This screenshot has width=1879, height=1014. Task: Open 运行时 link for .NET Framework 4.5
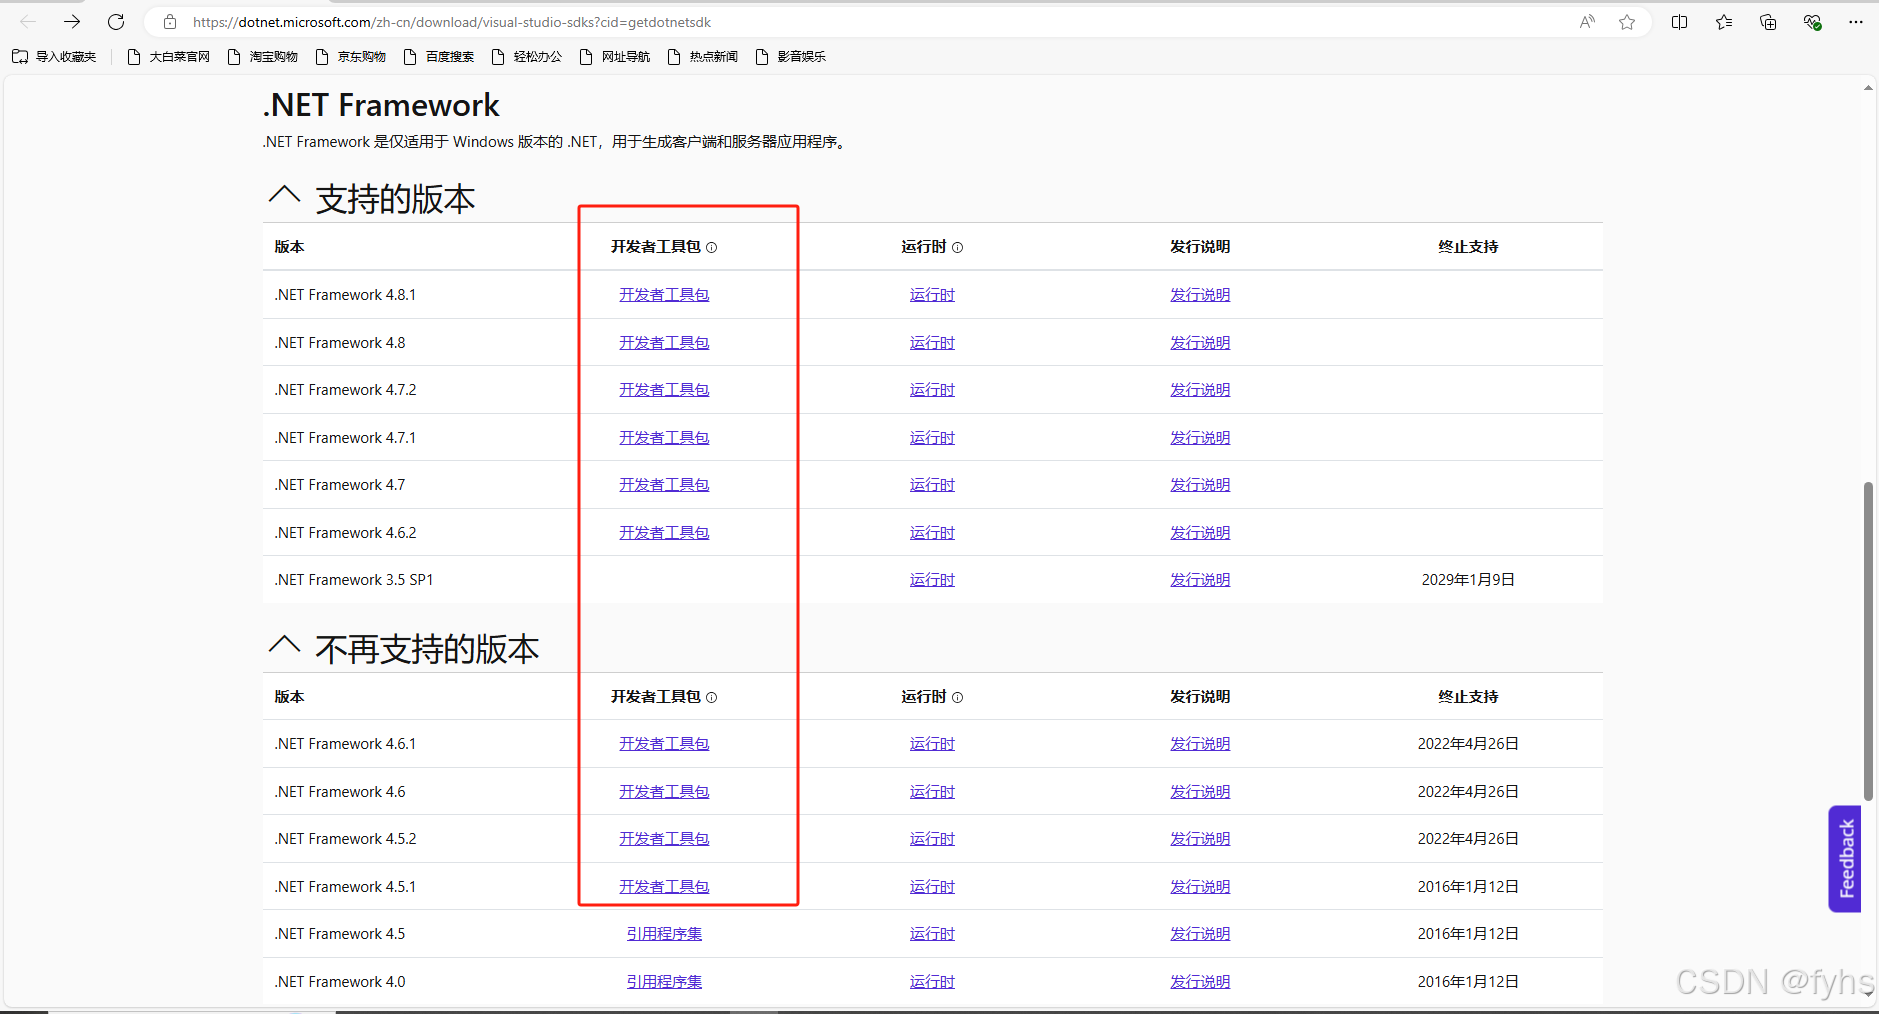coord(932,934)
